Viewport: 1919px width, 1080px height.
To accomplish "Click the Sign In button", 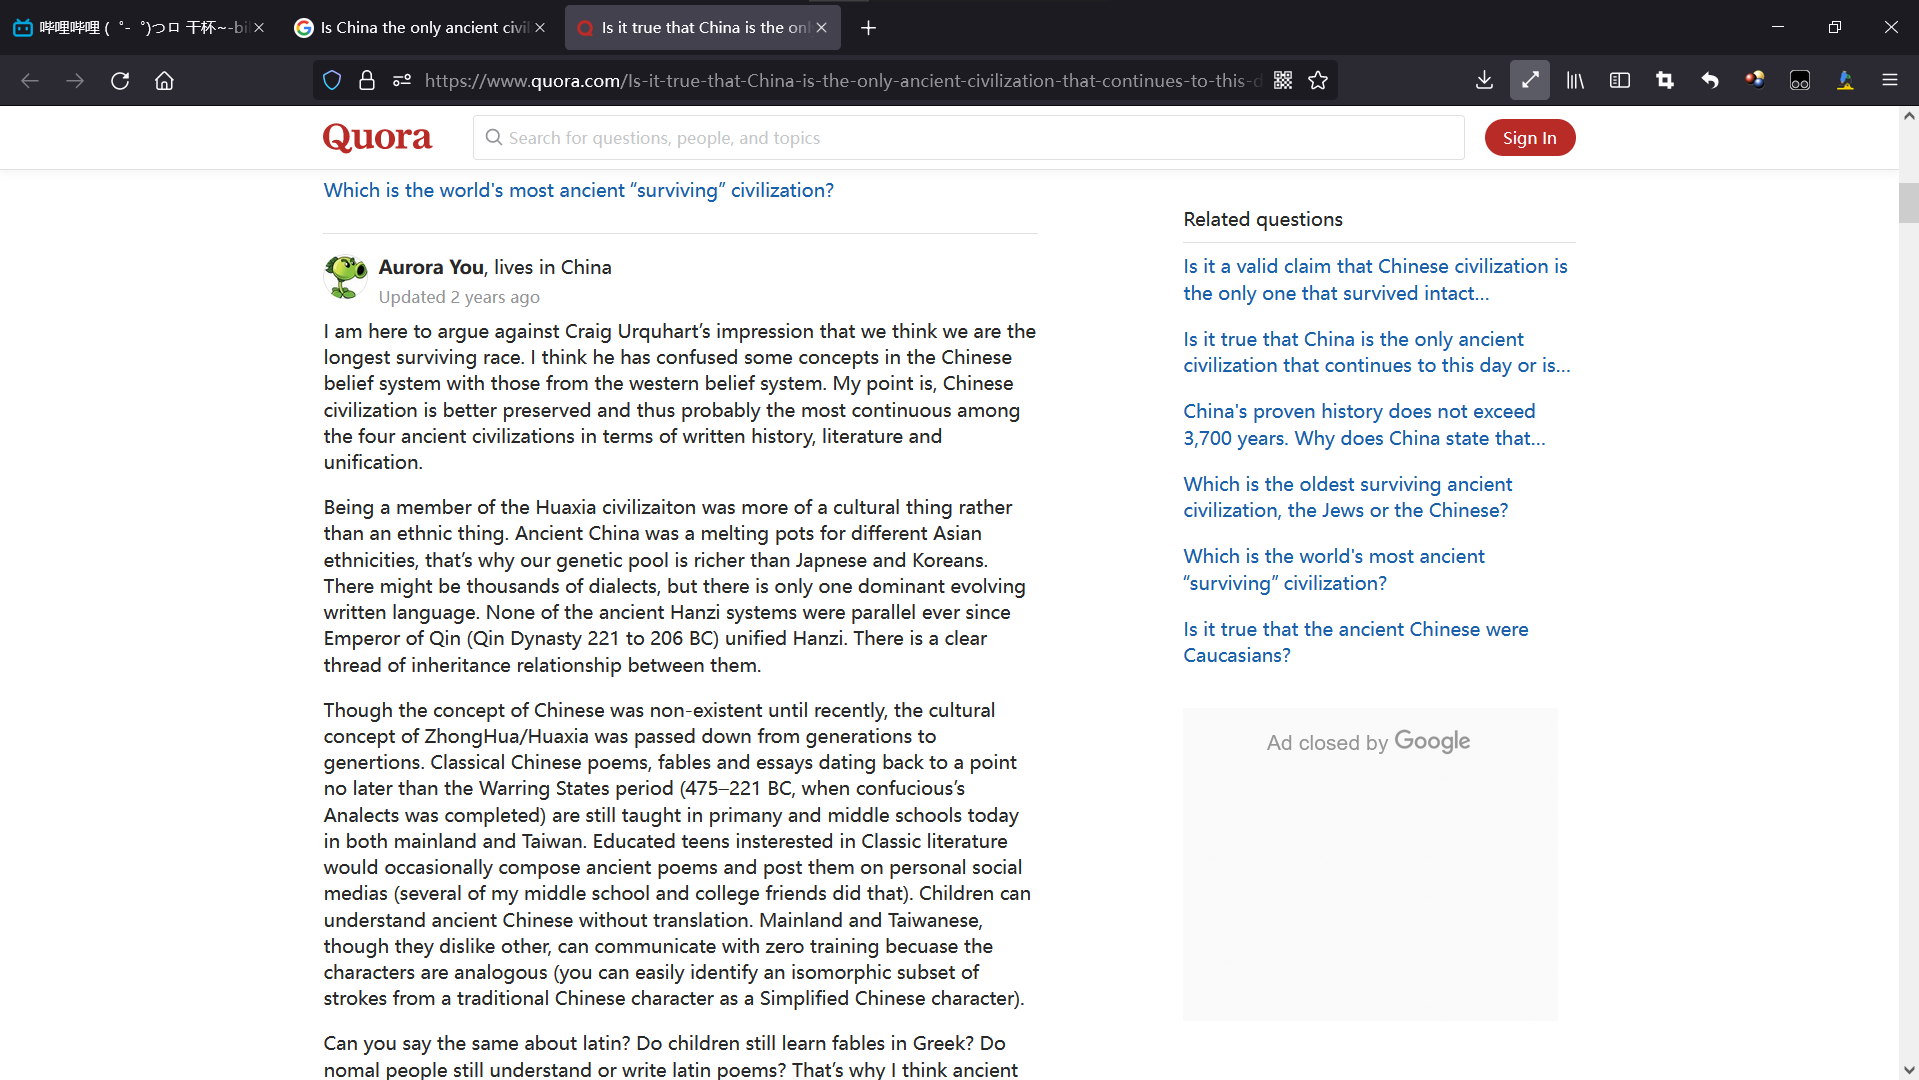I will (1529, 138).
